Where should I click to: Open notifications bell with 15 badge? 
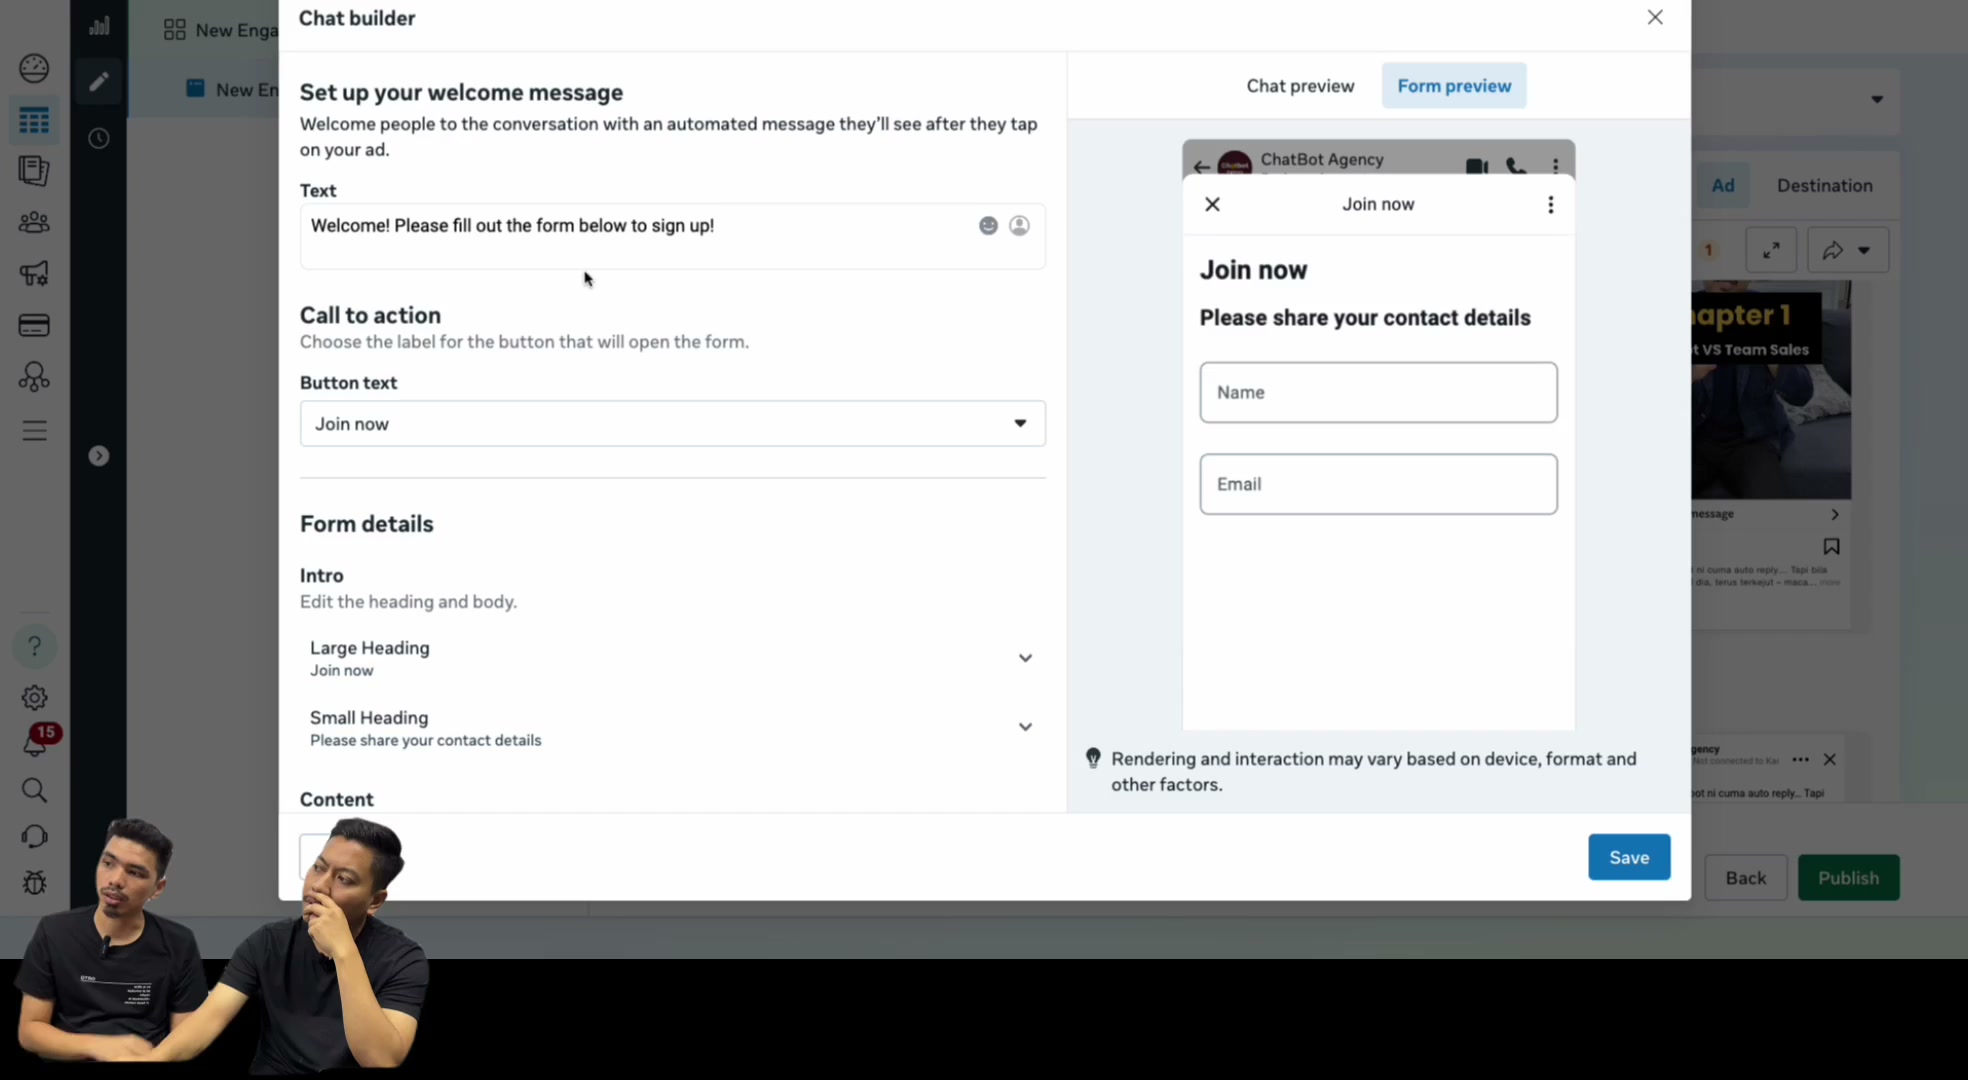(x=38, y=741)
